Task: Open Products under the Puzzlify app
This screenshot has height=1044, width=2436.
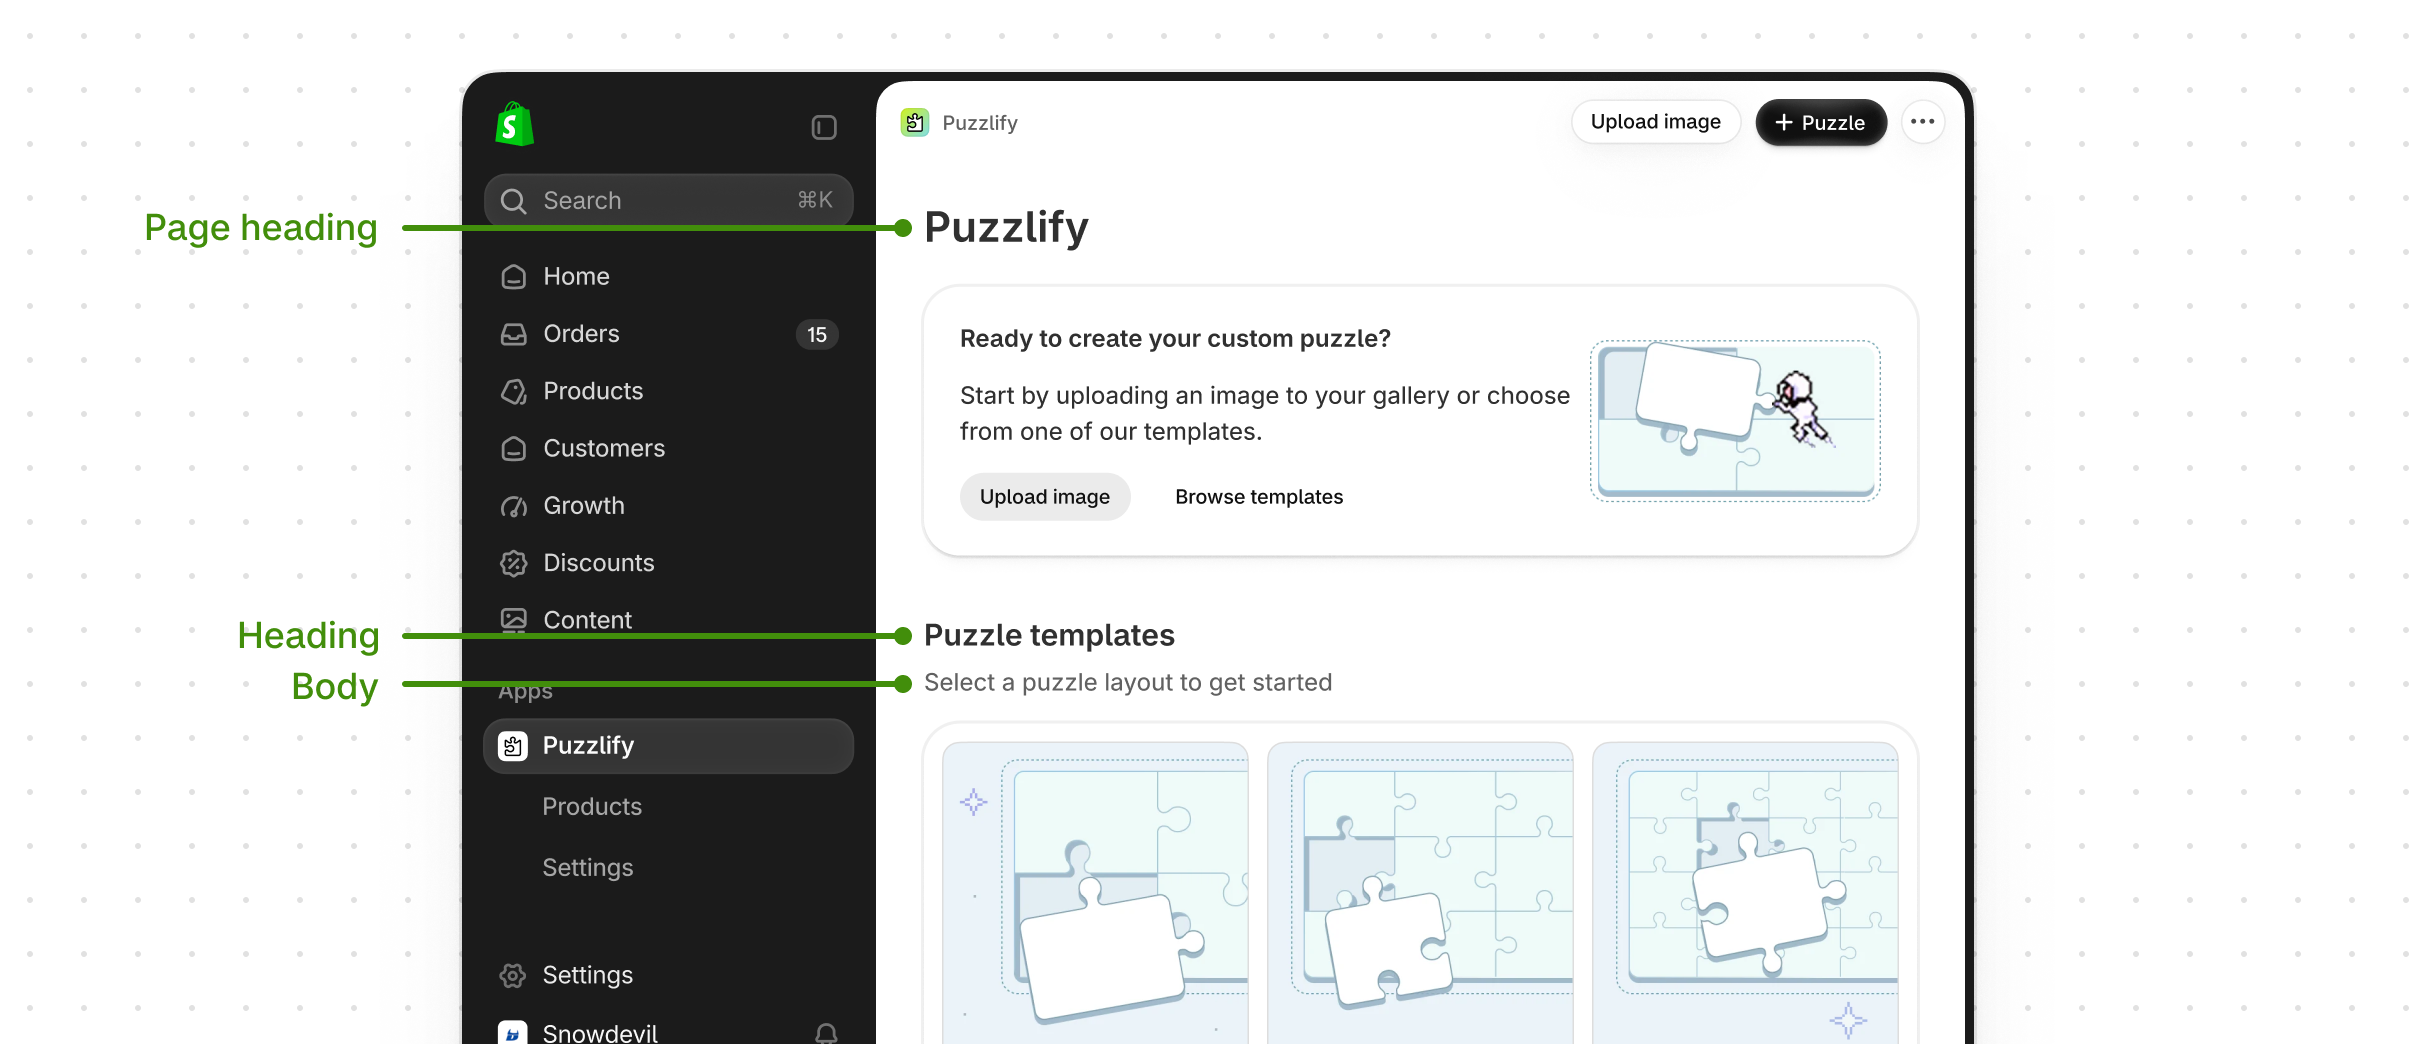Action: point(592,807)
